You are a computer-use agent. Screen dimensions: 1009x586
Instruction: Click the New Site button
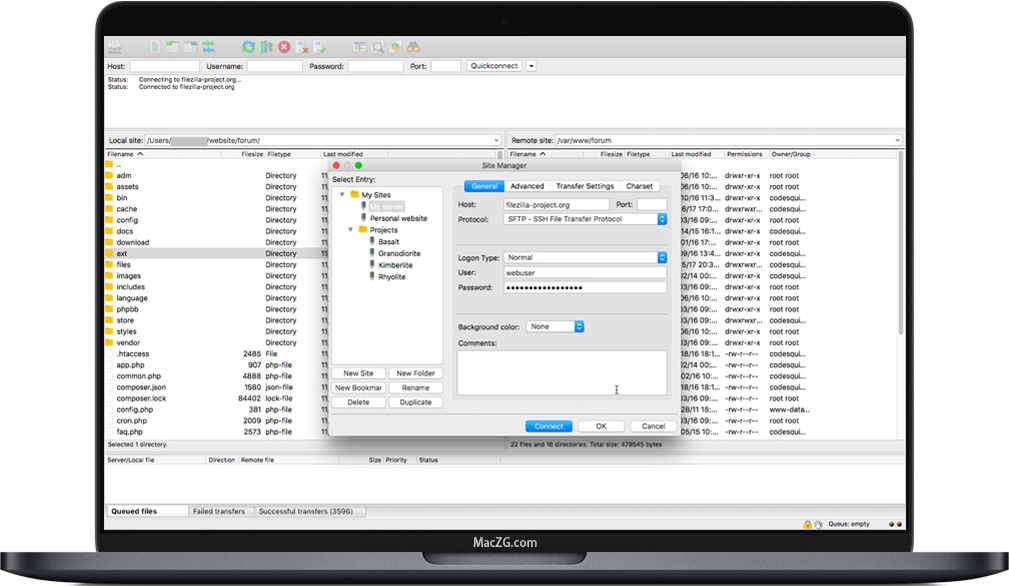(358, 373)
